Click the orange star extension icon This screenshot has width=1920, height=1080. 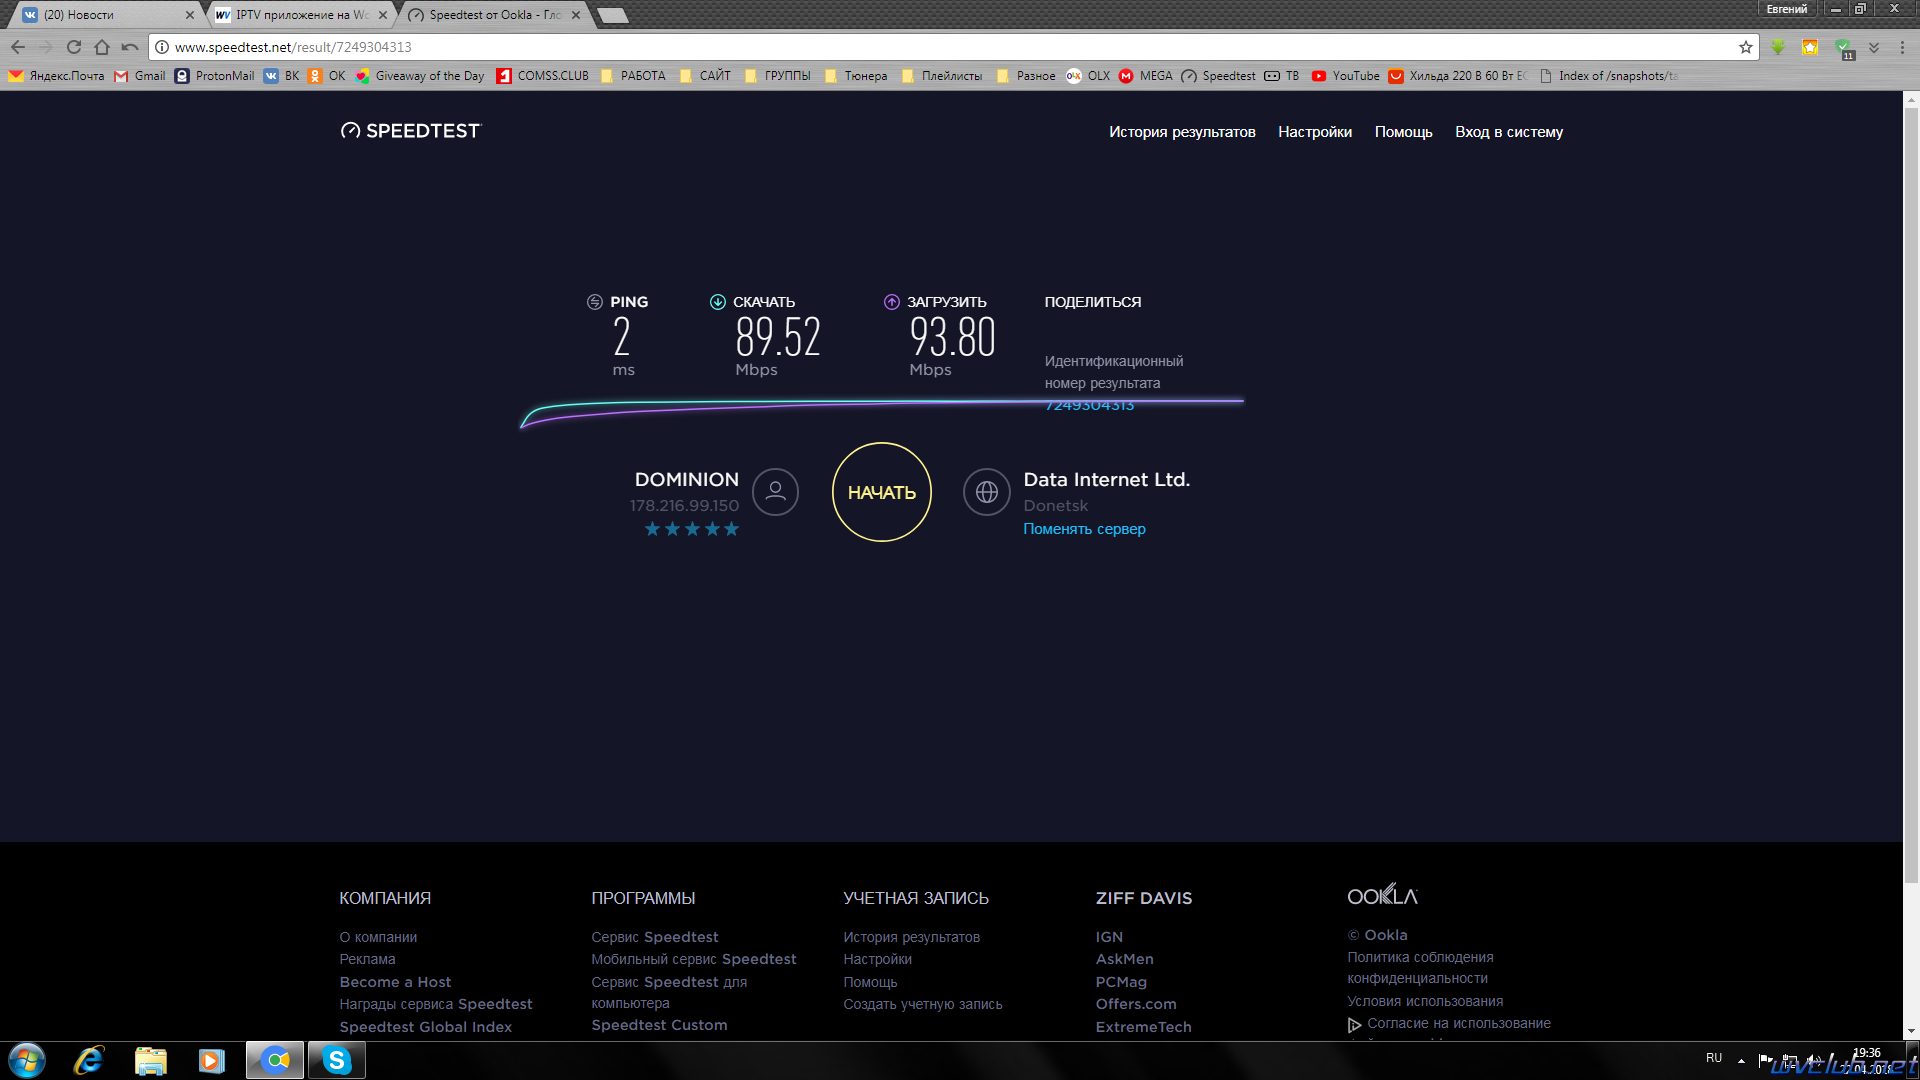point(1810,47)
